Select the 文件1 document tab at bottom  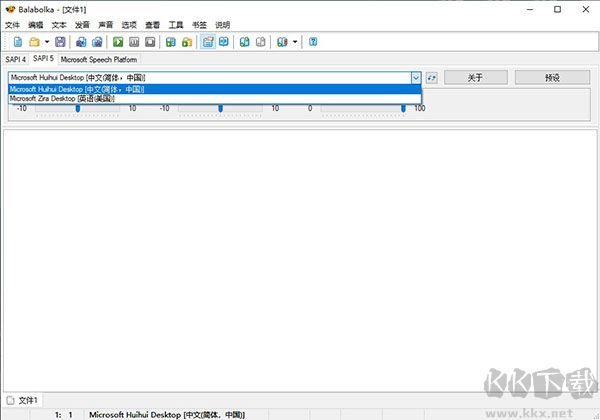coord(23,400)
